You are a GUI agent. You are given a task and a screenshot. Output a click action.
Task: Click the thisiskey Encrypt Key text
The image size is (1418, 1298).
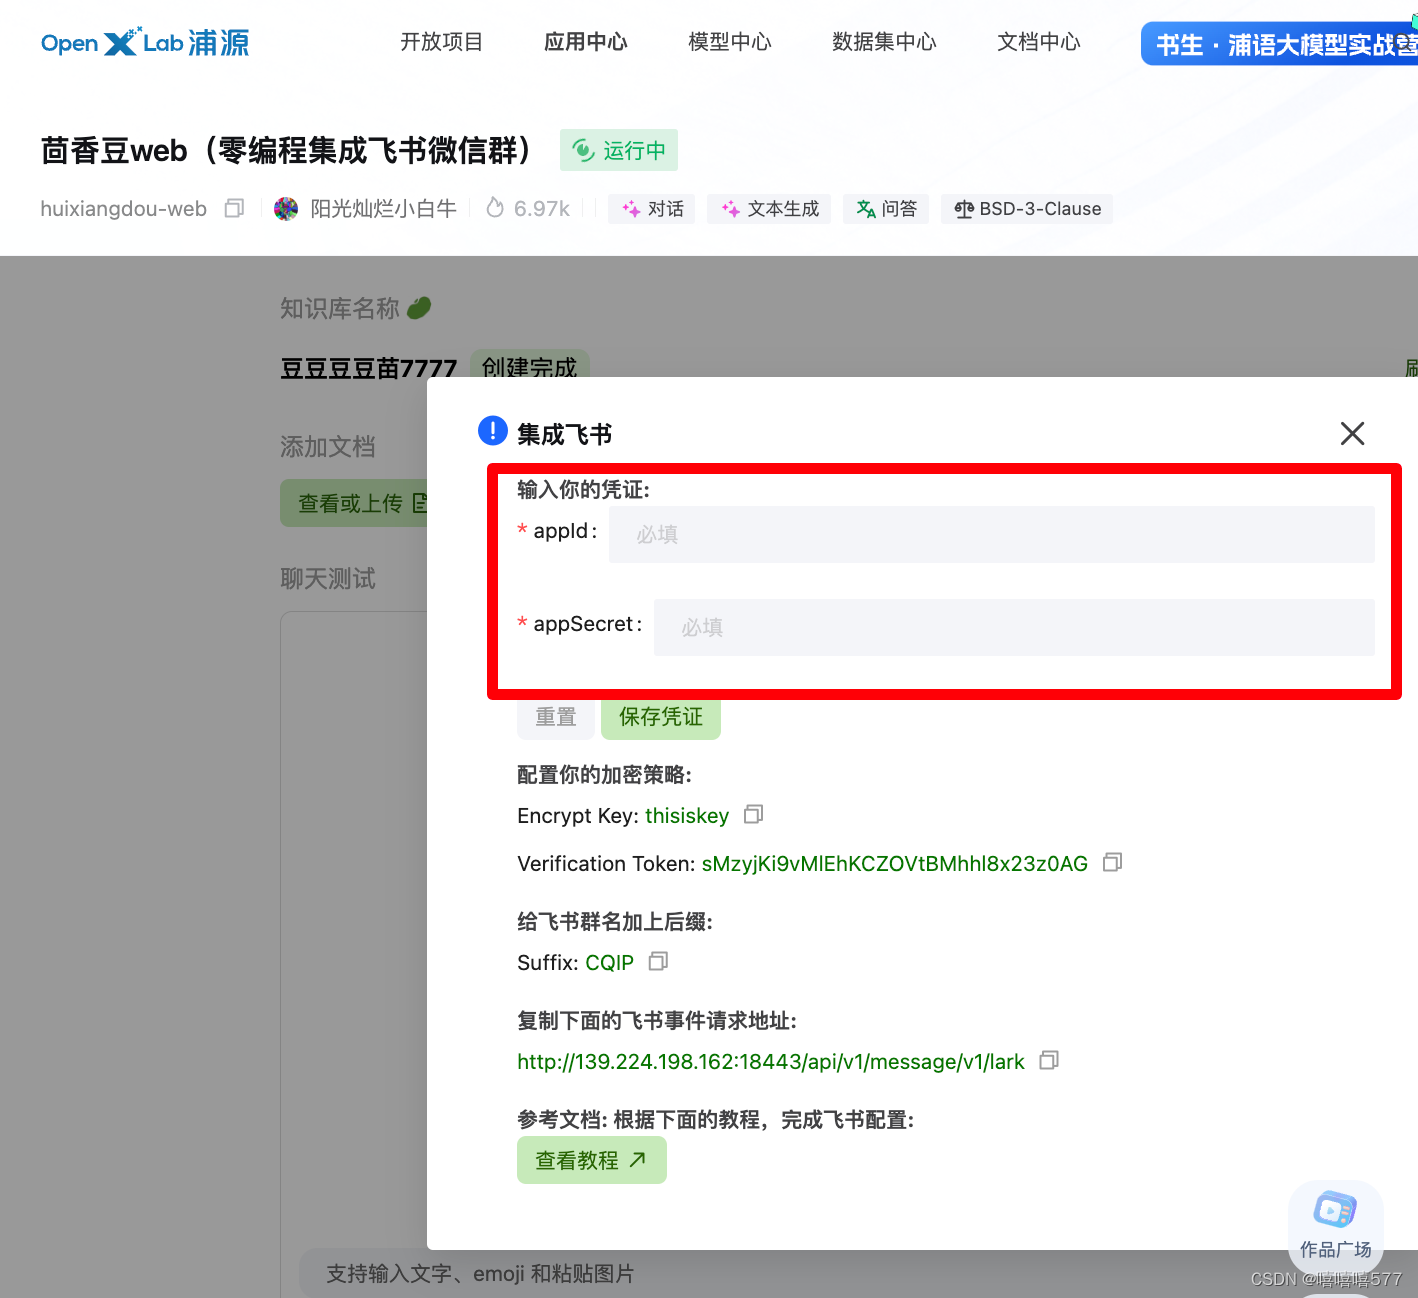coord(687,816)
